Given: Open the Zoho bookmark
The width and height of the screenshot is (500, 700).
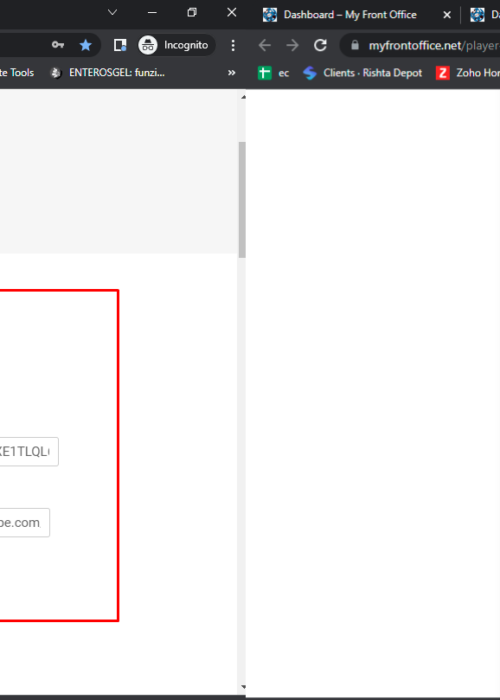Looking at the screenshot, I should click(468, 73).
